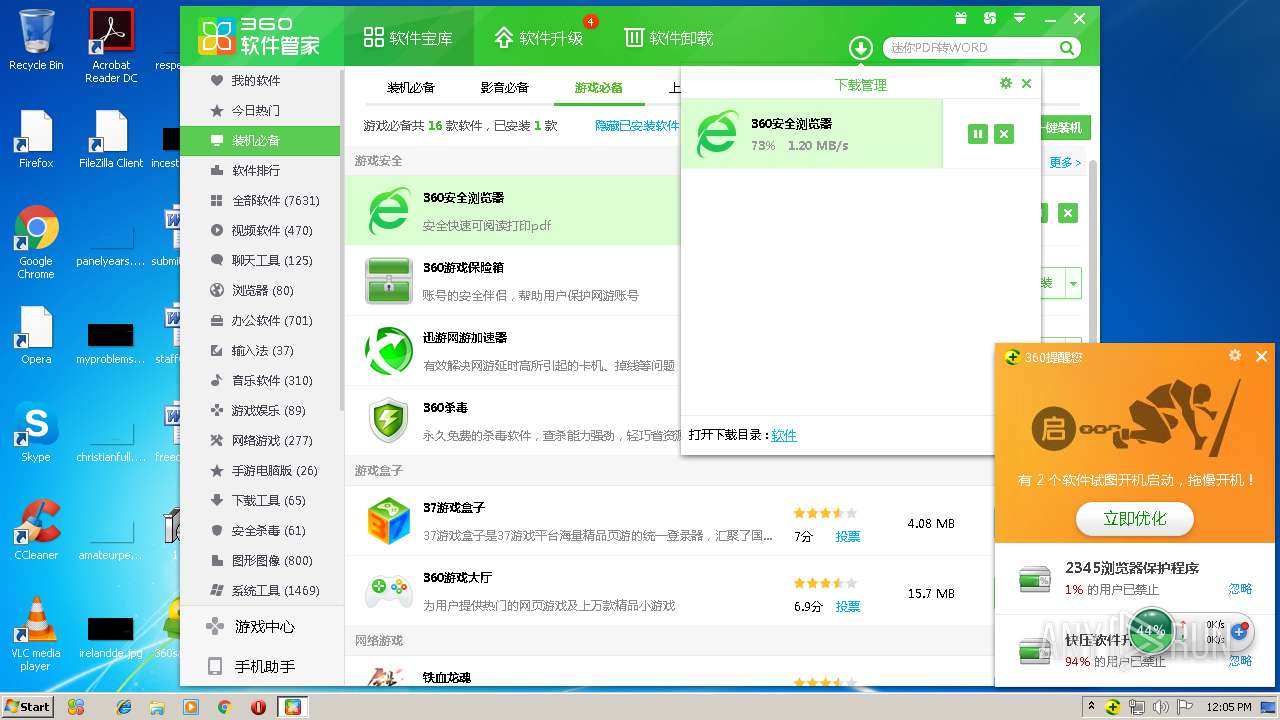This screenshot has width=1280, height=720.
Task: Open 今日热门 in sidebar
Action: [260, 110]
